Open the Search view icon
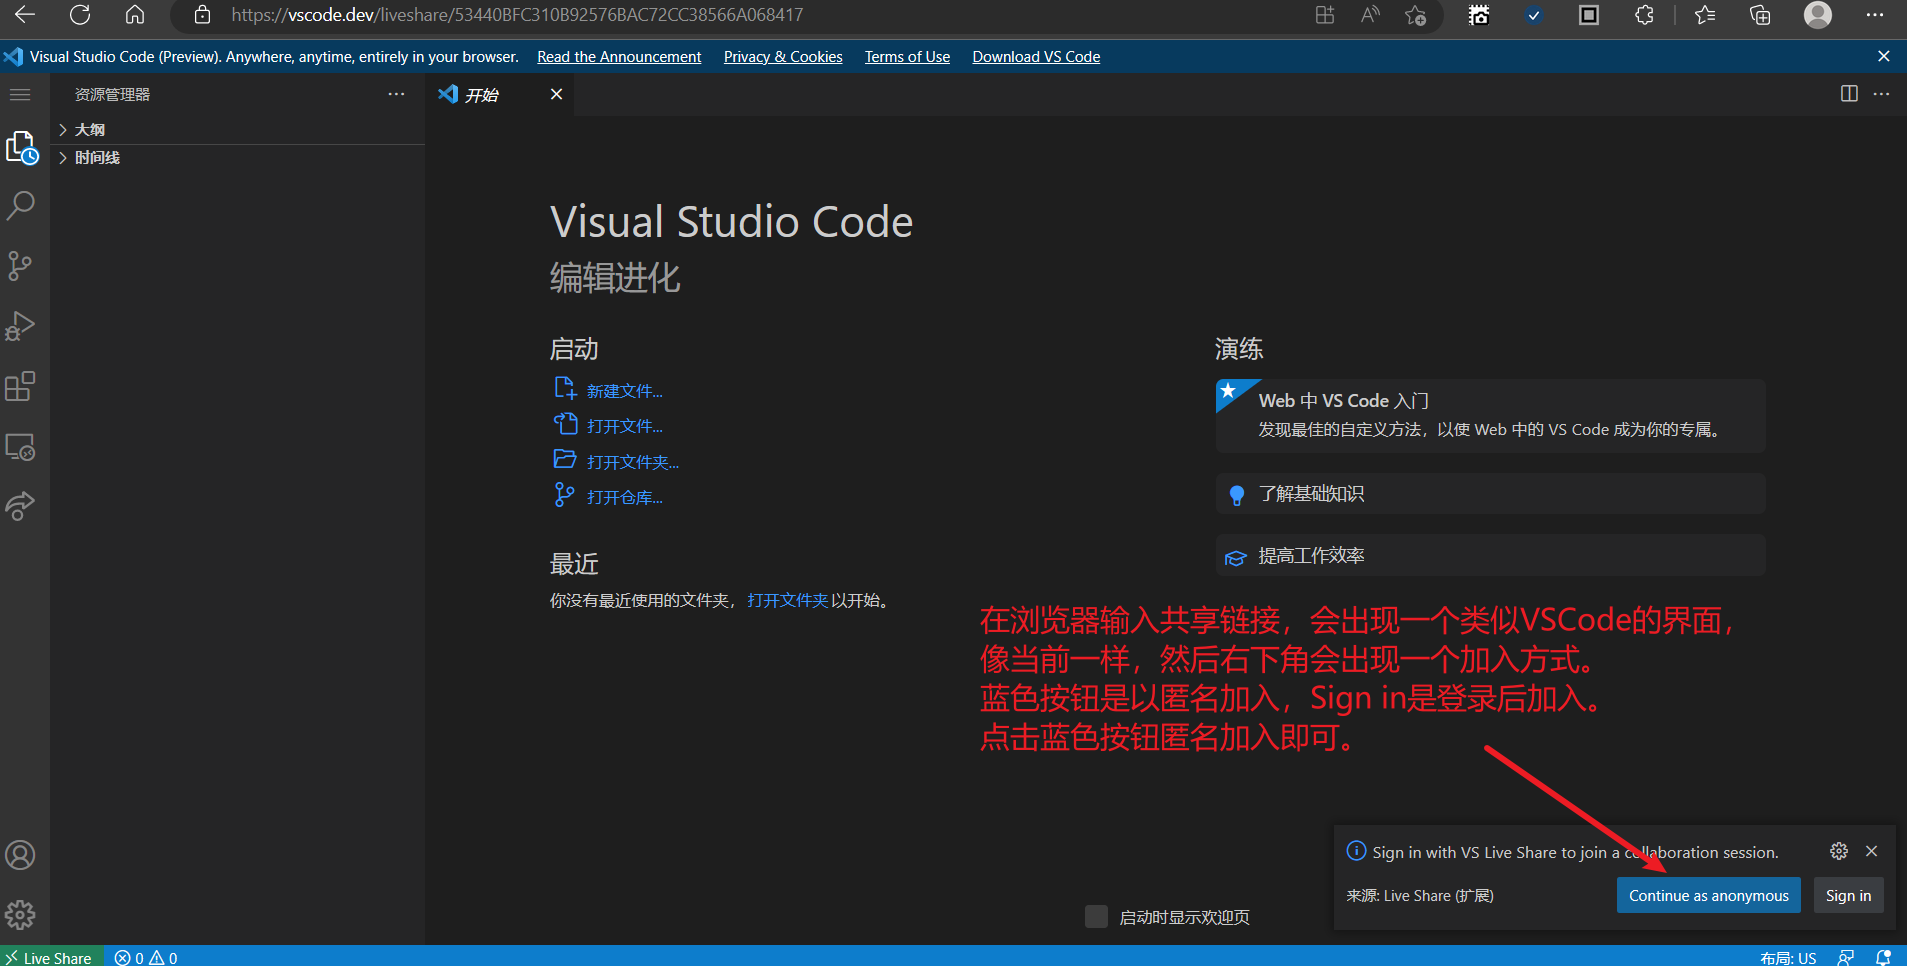 coord(21,206)
